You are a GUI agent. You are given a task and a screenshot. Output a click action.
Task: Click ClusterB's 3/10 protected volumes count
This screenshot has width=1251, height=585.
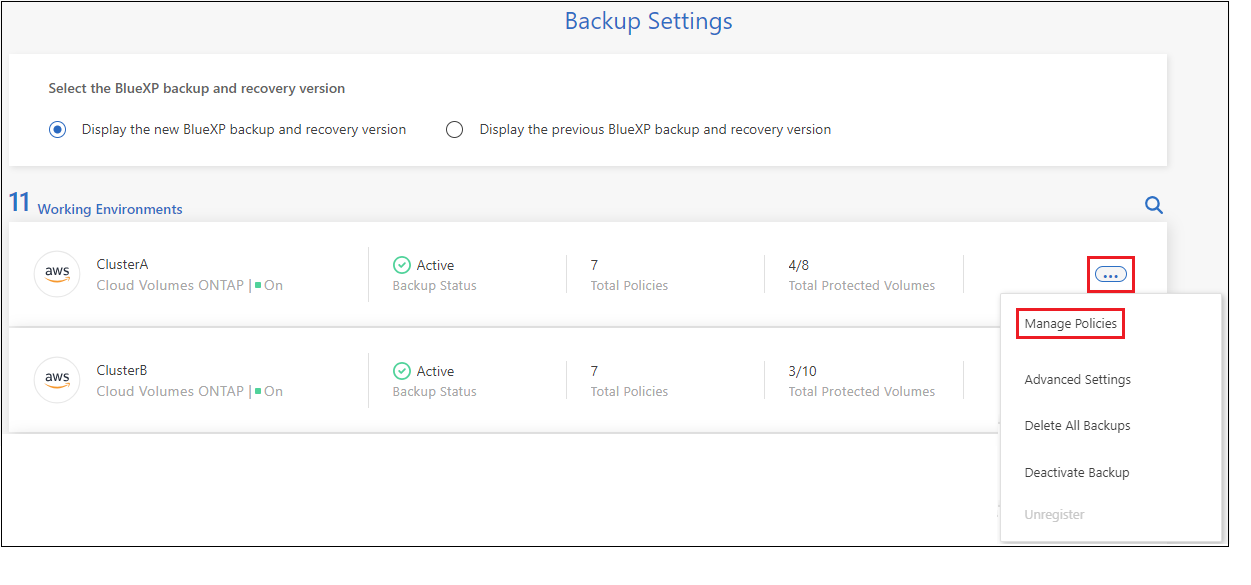pos(802,371)
